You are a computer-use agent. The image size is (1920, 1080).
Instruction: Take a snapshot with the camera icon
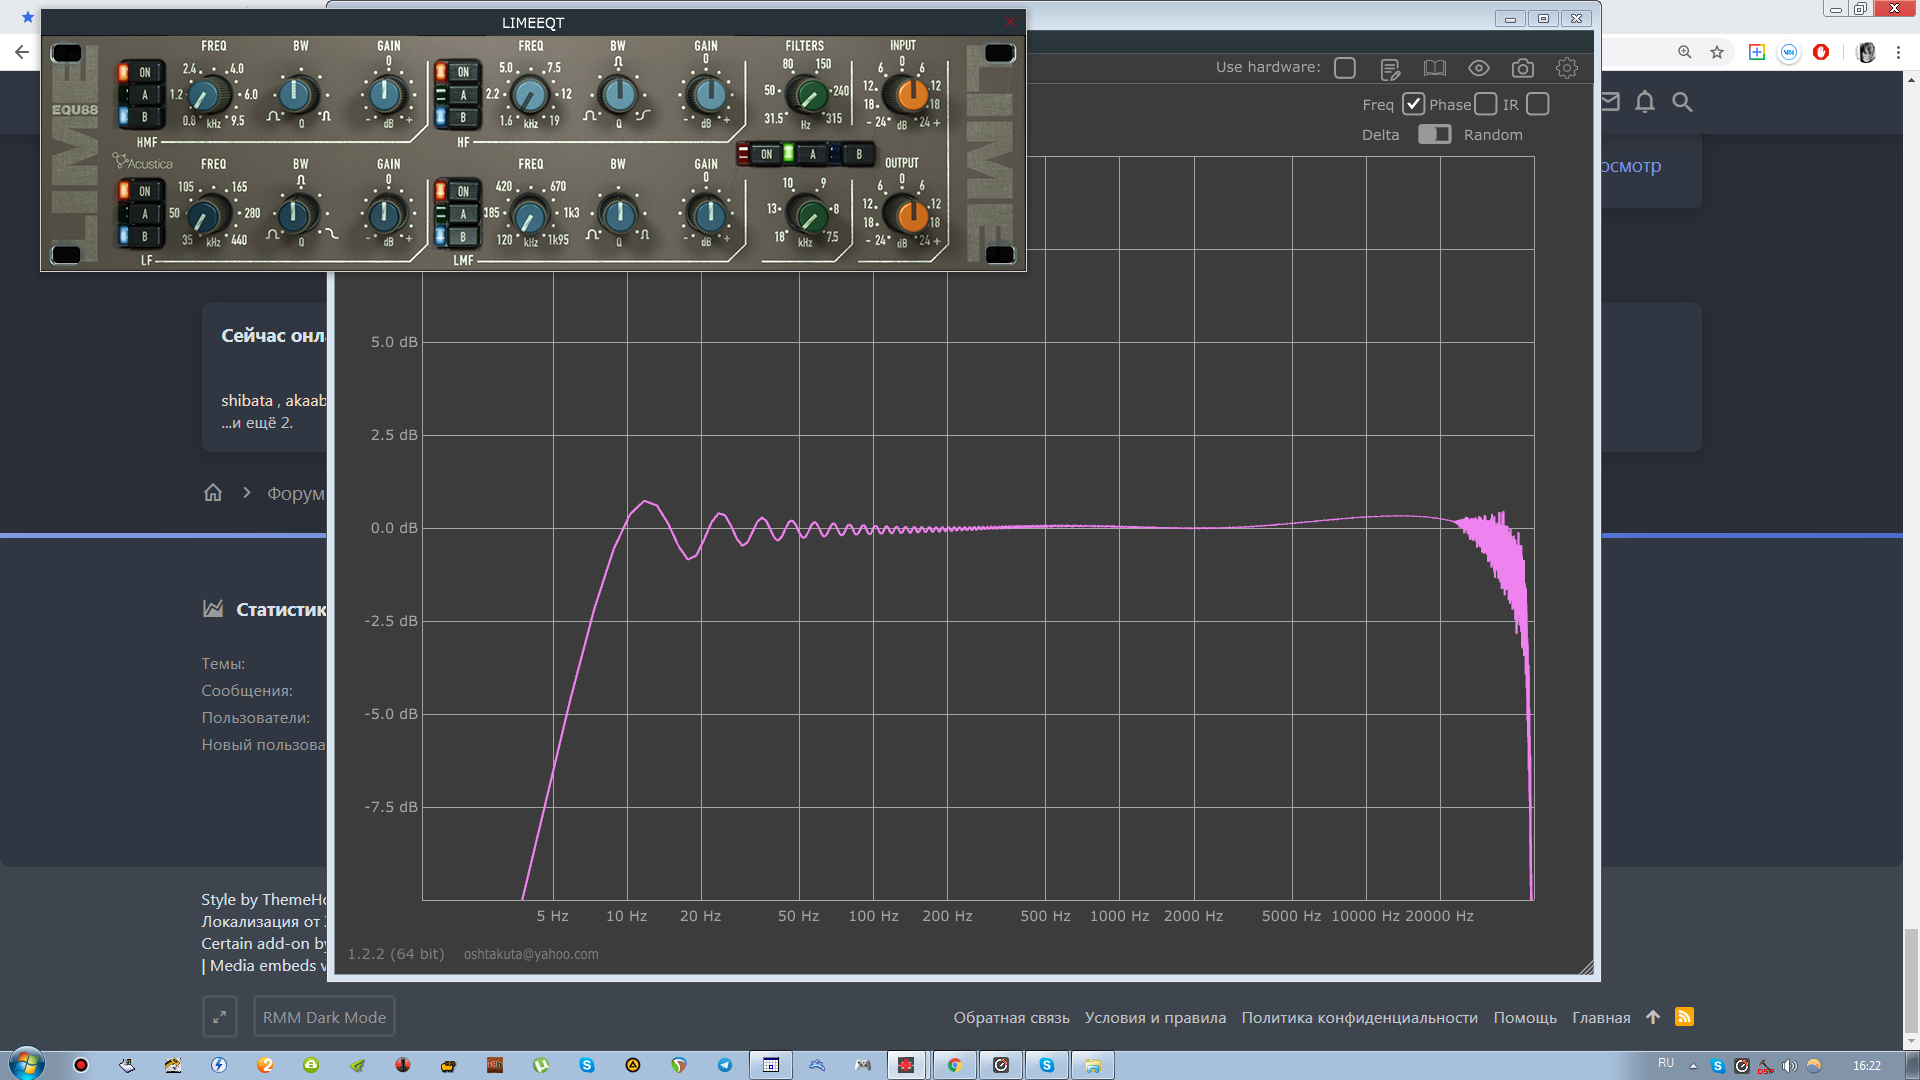(1523, 68)
